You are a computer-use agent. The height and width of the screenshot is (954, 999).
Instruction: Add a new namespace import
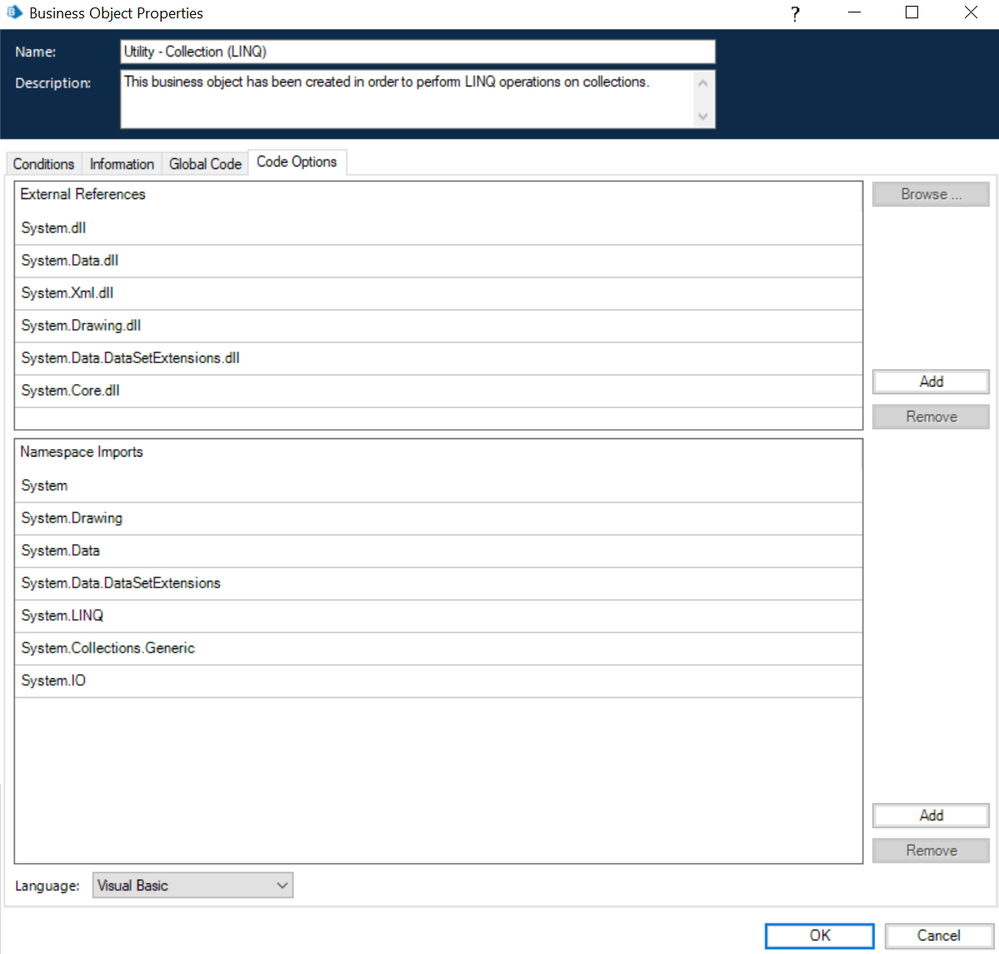coord(930,816)
